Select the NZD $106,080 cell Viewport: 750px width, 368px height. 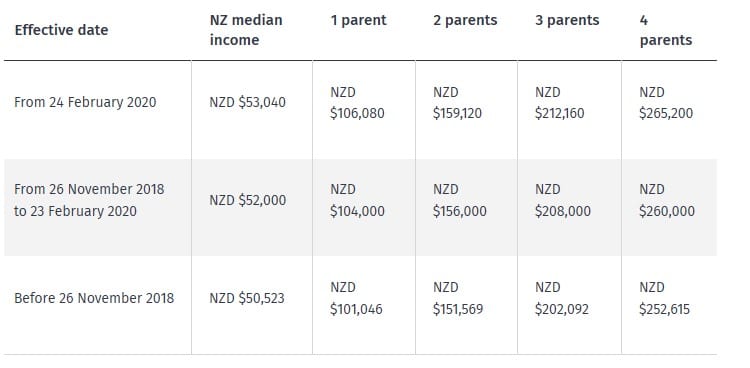click(357, 102)
